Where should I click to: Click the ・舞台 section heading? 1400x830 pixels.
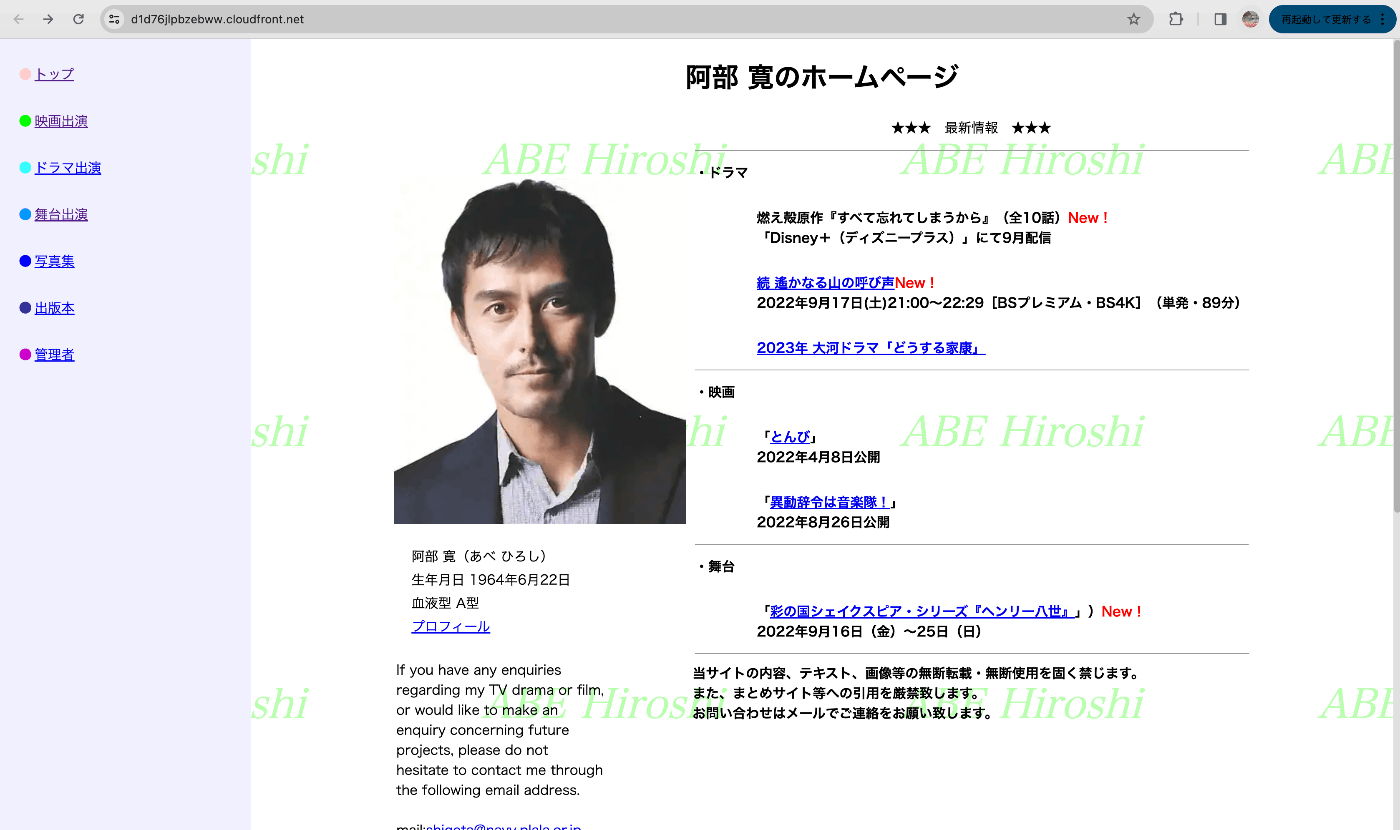(x=715, y=567)
